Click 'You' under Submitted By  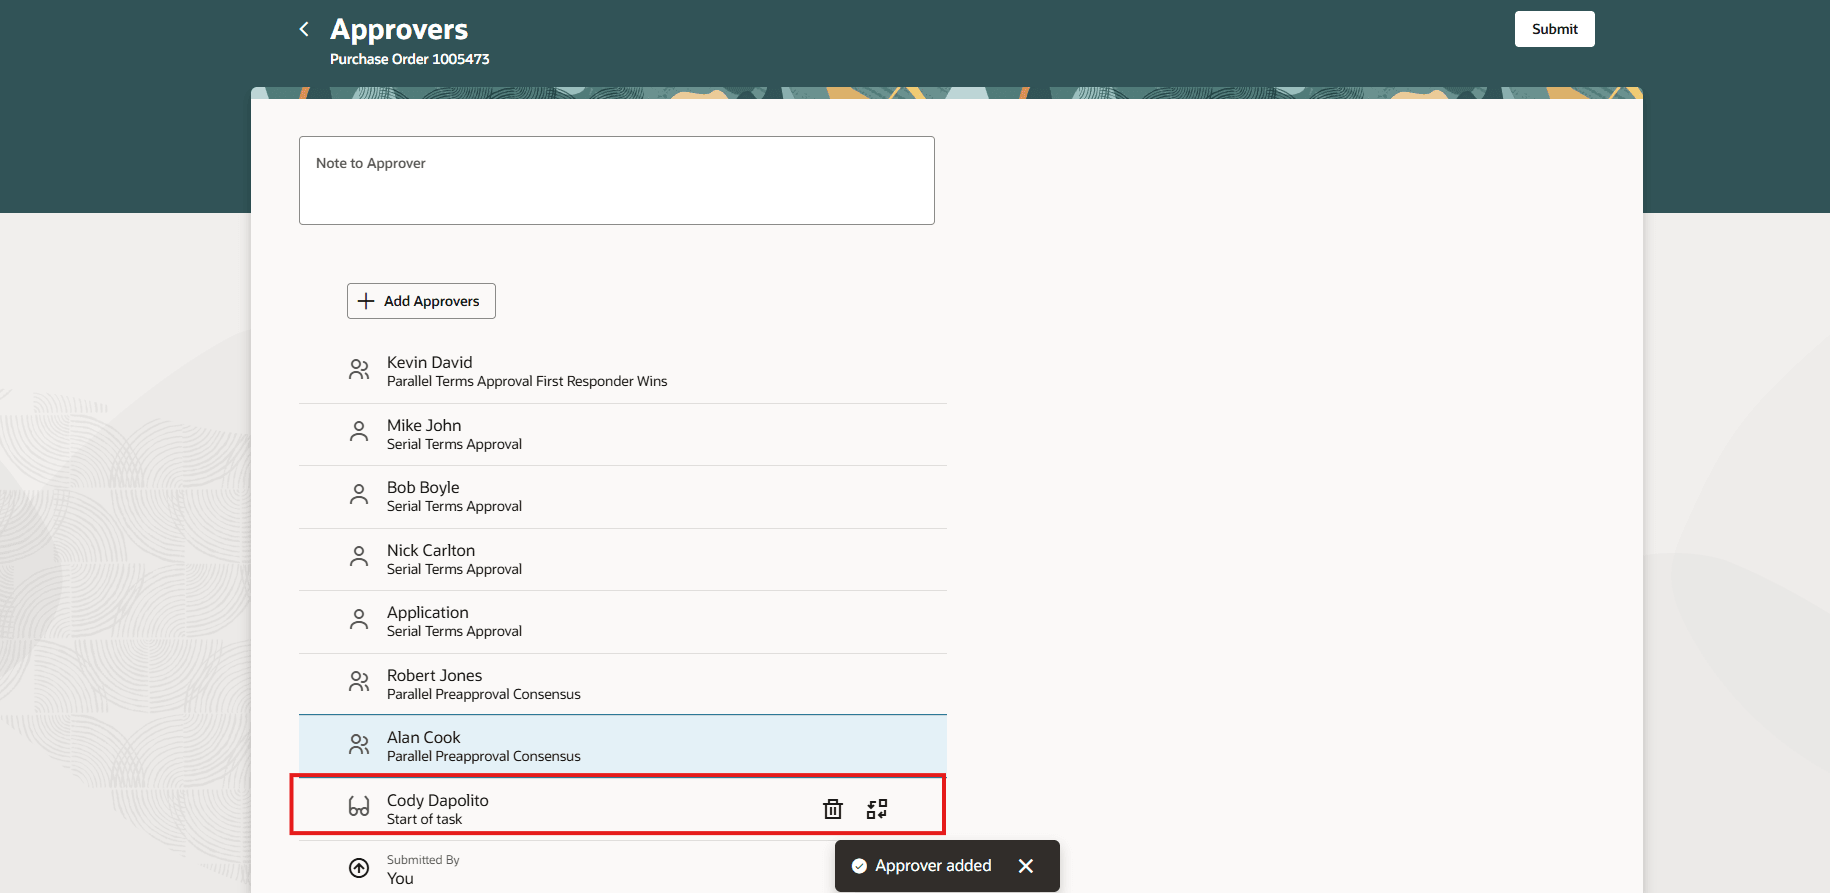400,879
